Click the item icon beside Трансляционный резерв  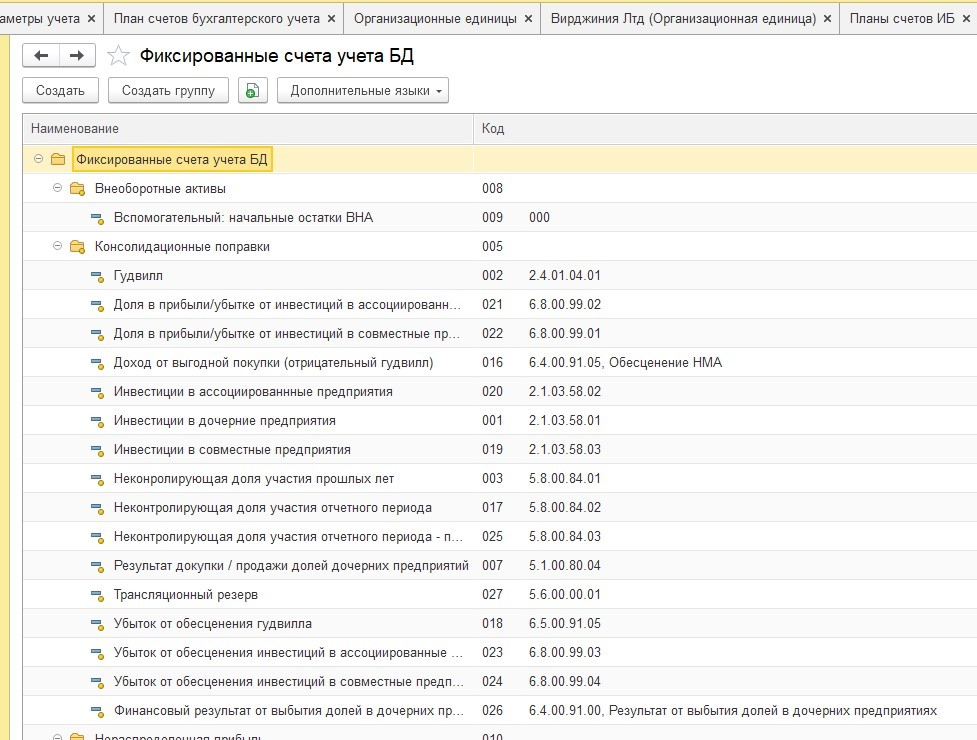[x=97, y=595]
